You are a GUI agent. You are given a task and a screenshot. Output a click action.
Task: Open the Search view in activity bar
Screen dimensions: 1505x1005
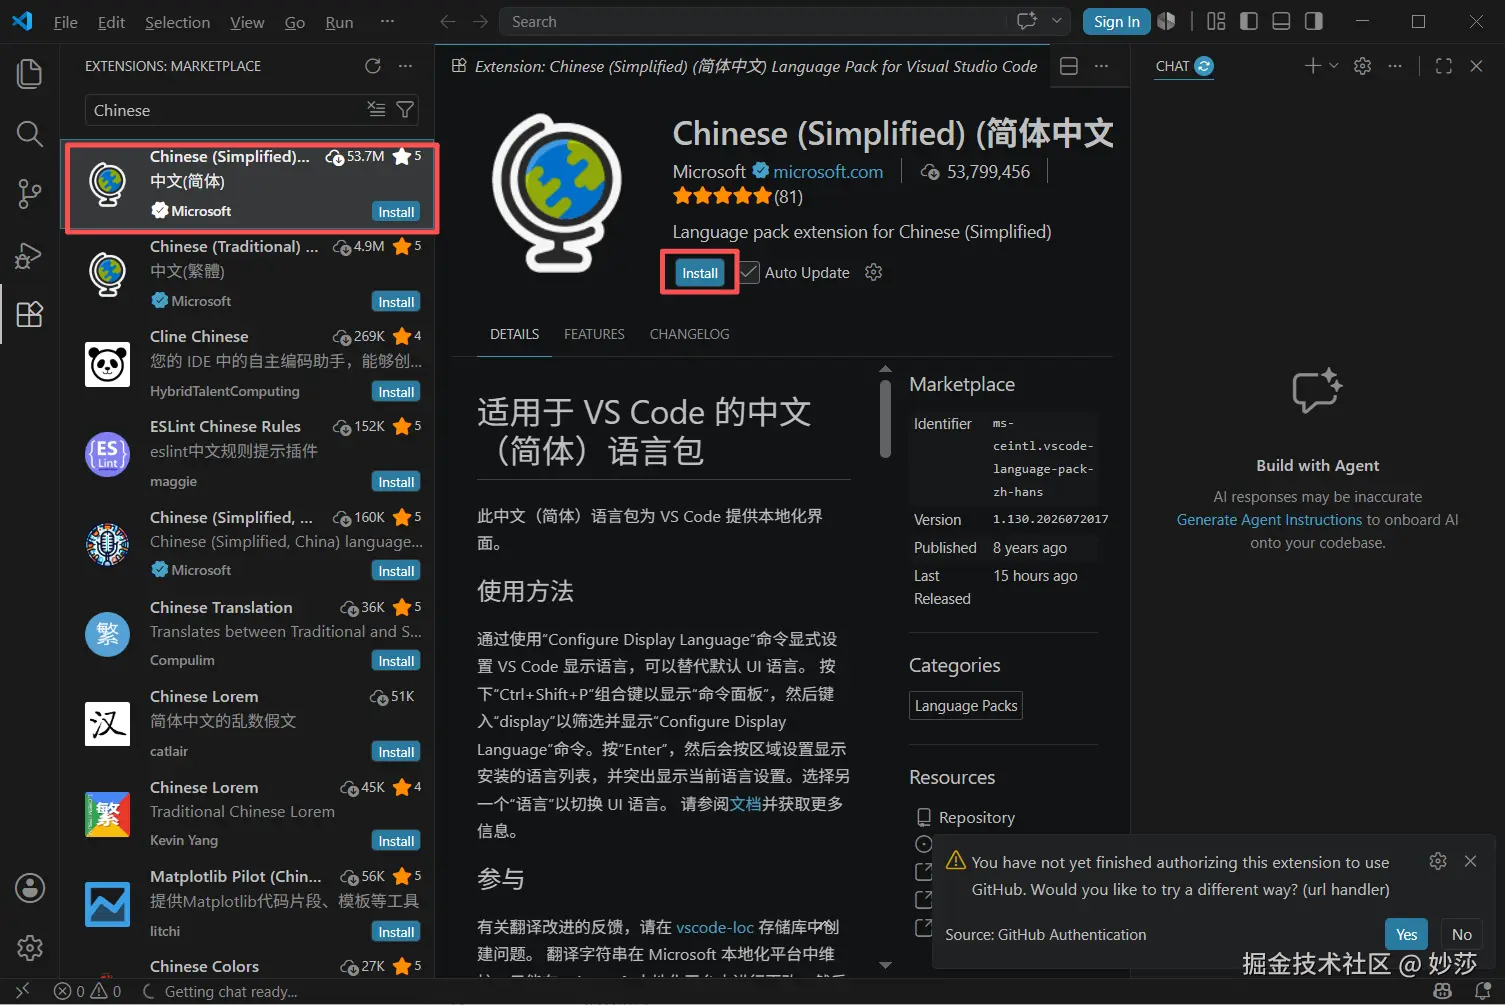click(30, 134)
